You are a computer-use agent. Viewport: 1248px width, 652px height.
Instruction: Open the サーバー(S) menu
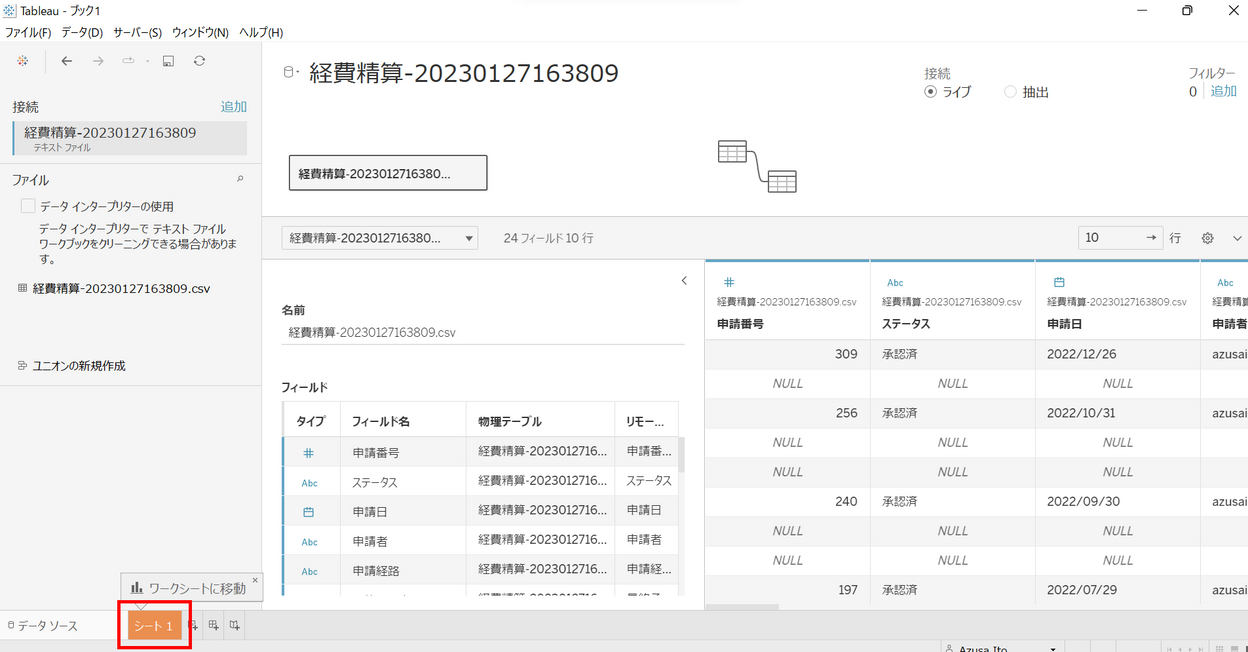pos(138,33)
